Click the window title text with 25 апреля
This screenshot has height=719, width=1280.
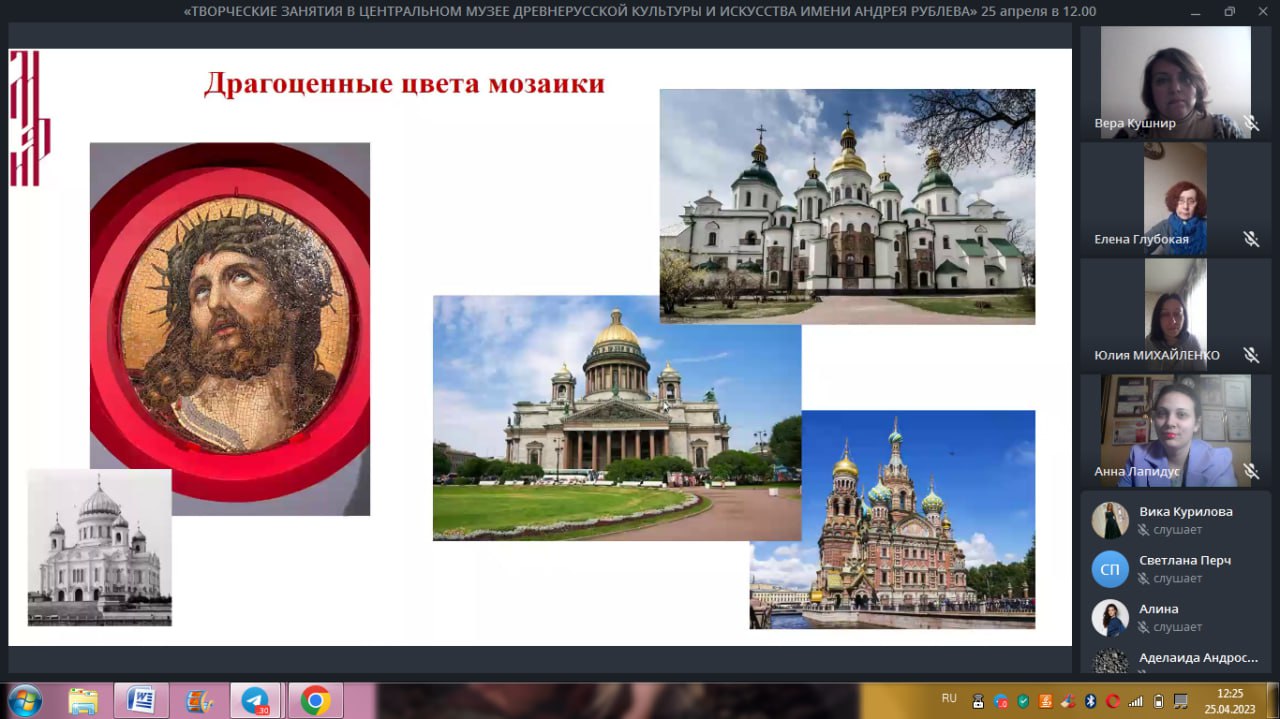pyautogui.click(x=640, y=11)
